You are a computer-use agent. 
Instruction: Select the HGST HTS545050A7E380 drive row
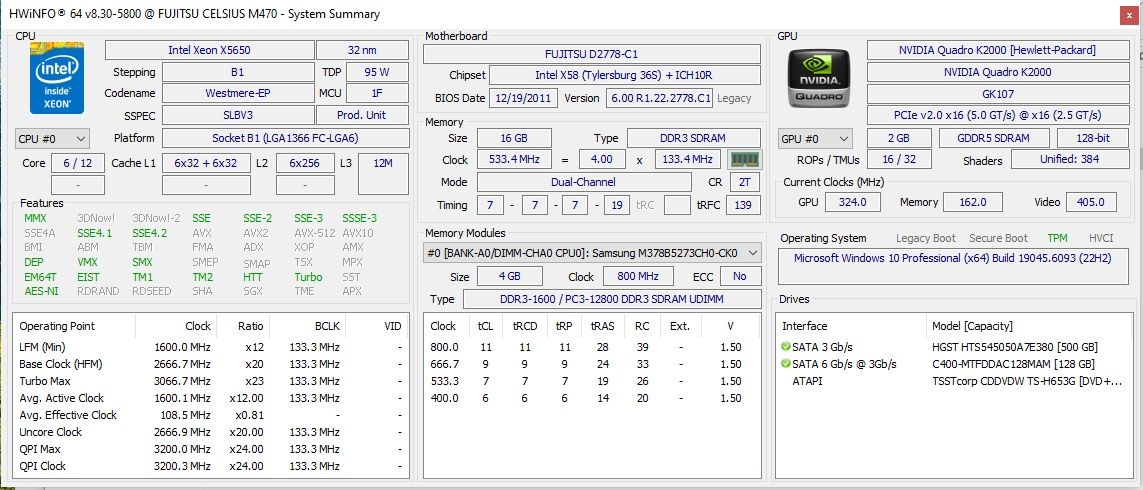[x=954, y=347]
